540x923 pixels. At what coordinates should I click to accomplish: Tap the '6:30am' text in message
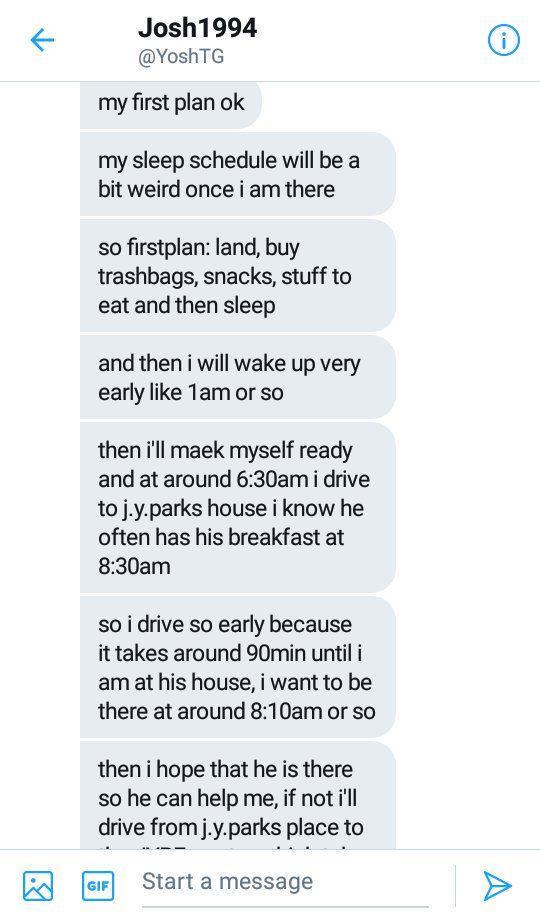click(x=271, y=479)
